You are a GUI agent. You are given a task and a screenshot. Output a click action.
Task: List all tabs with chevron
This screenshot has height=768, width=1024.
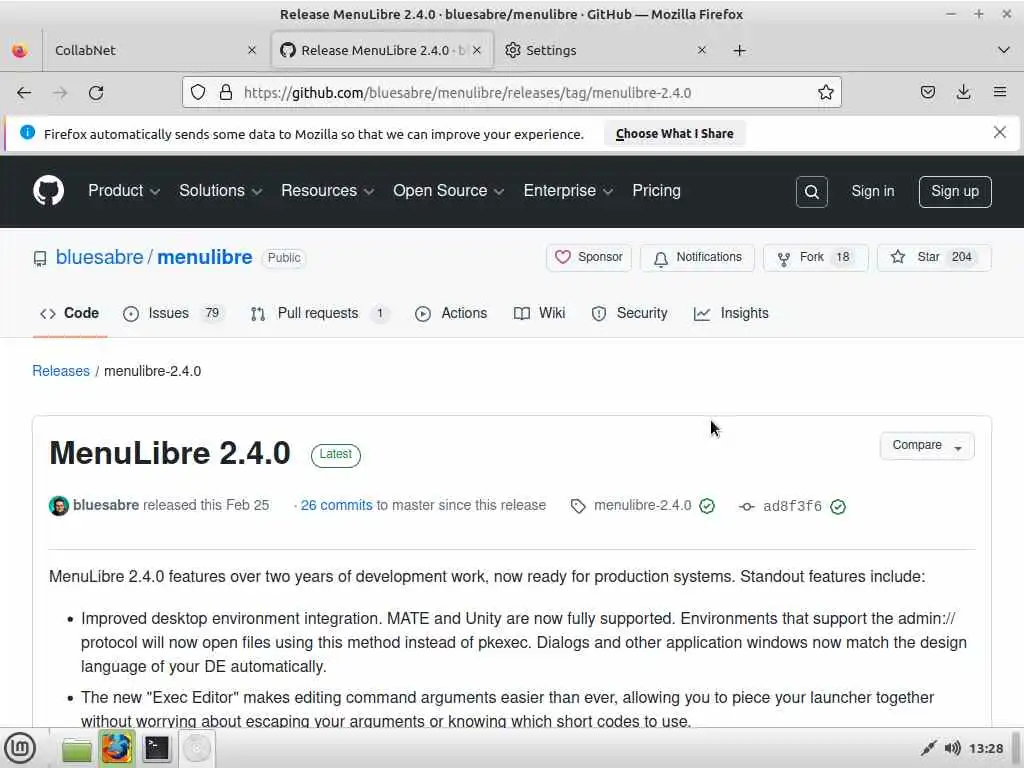pyautogui.click(x=1004, y=50)
